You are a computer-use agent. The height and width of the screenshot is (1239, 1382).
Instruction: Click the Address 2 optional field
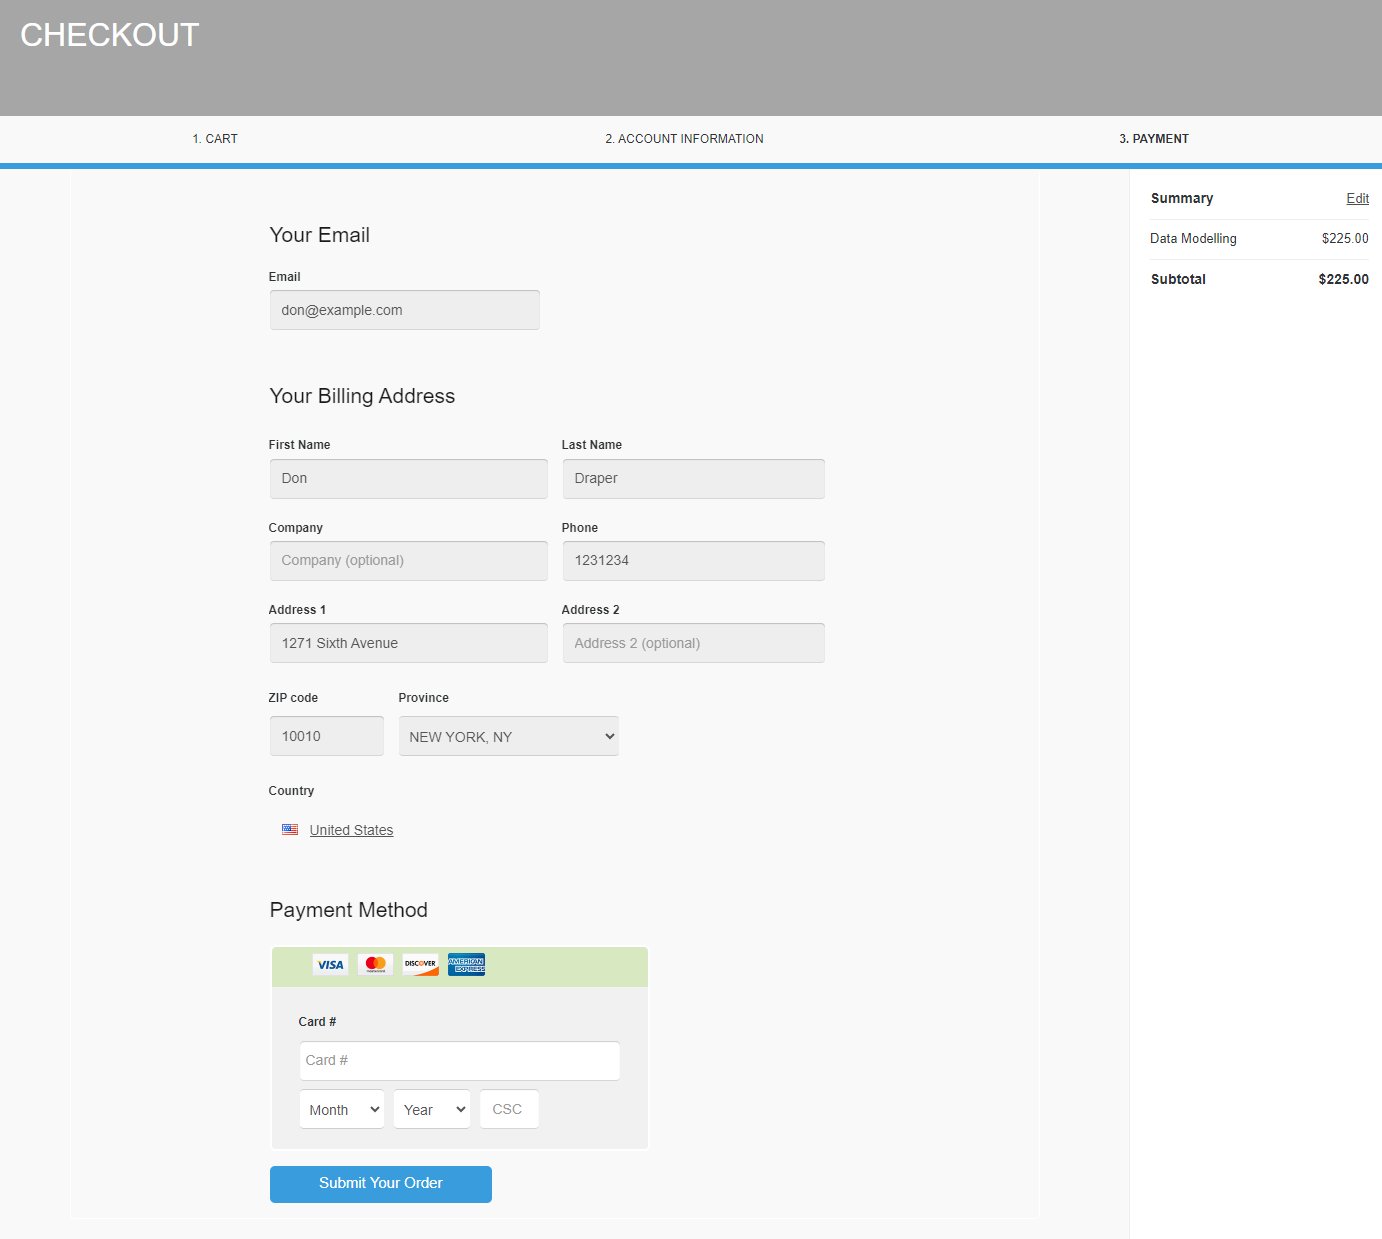pyautogui.click(x=694, y=643)
